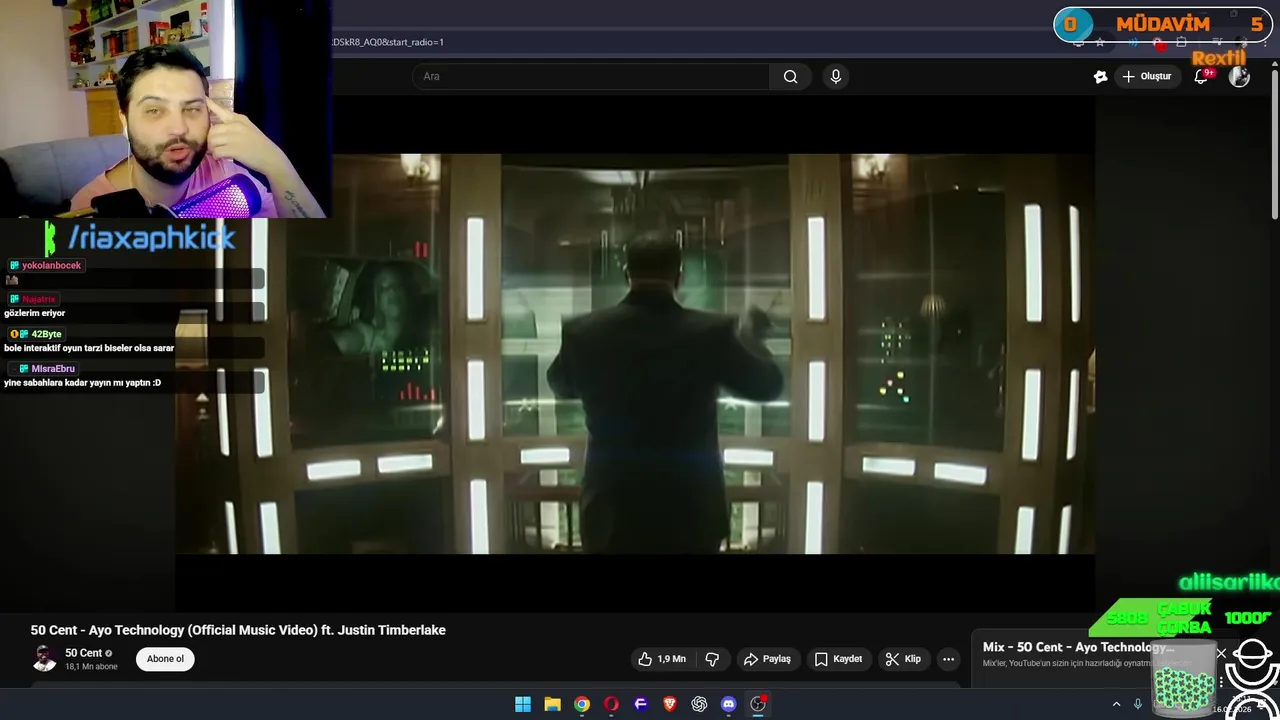Launch Brave browser from the taskbar
This screenshot has width=1280, height=720.
click(x=670, y=704)
